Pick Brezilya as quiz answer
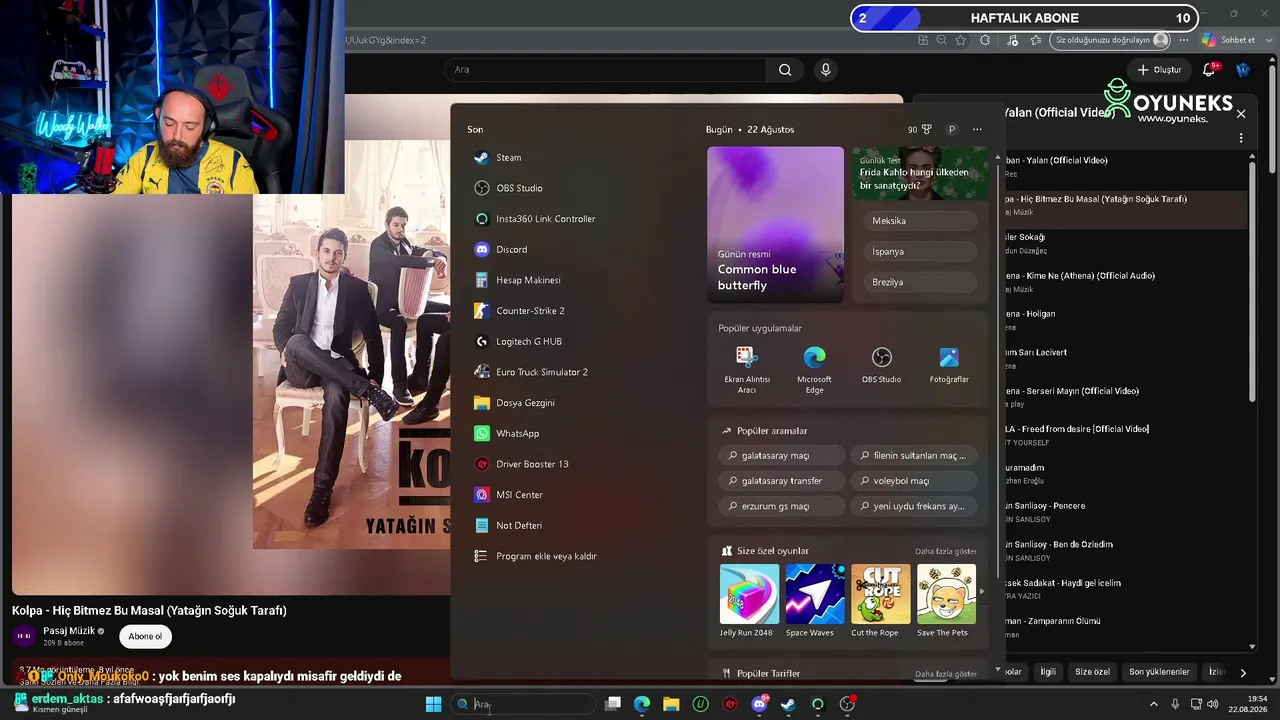1280x720 pixels. click(x=920, y=282)
